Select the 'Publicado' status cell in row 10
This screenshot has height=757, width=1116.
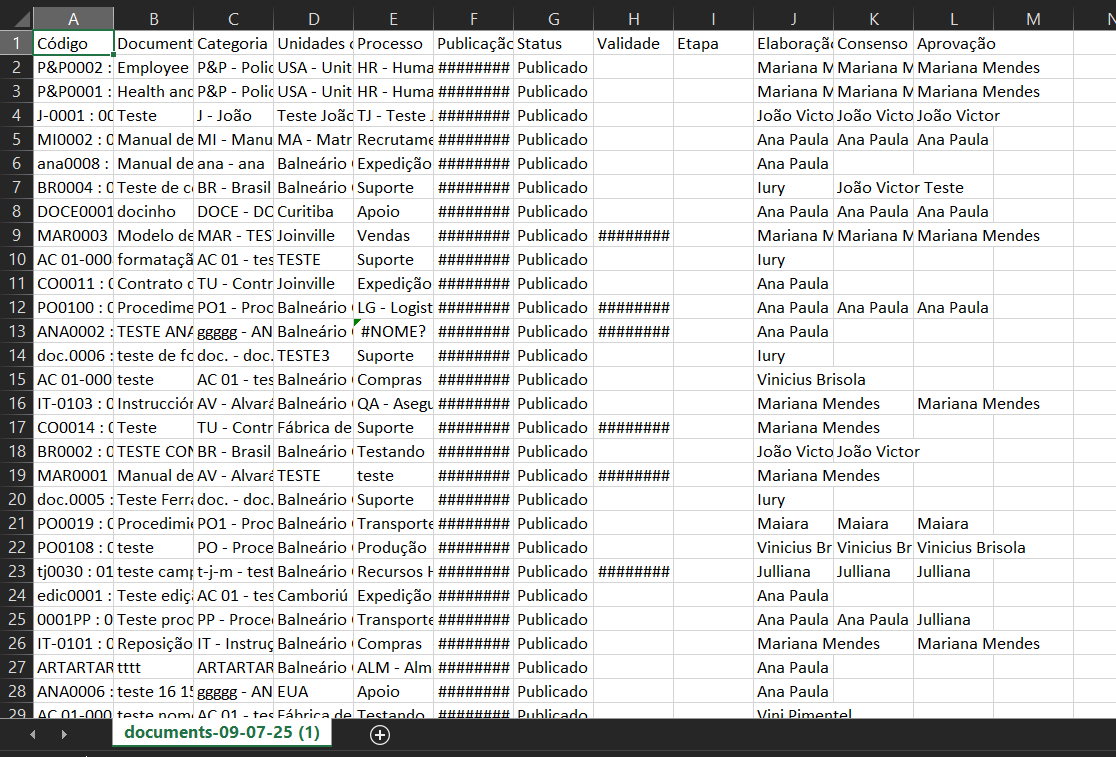pos(554,260)
